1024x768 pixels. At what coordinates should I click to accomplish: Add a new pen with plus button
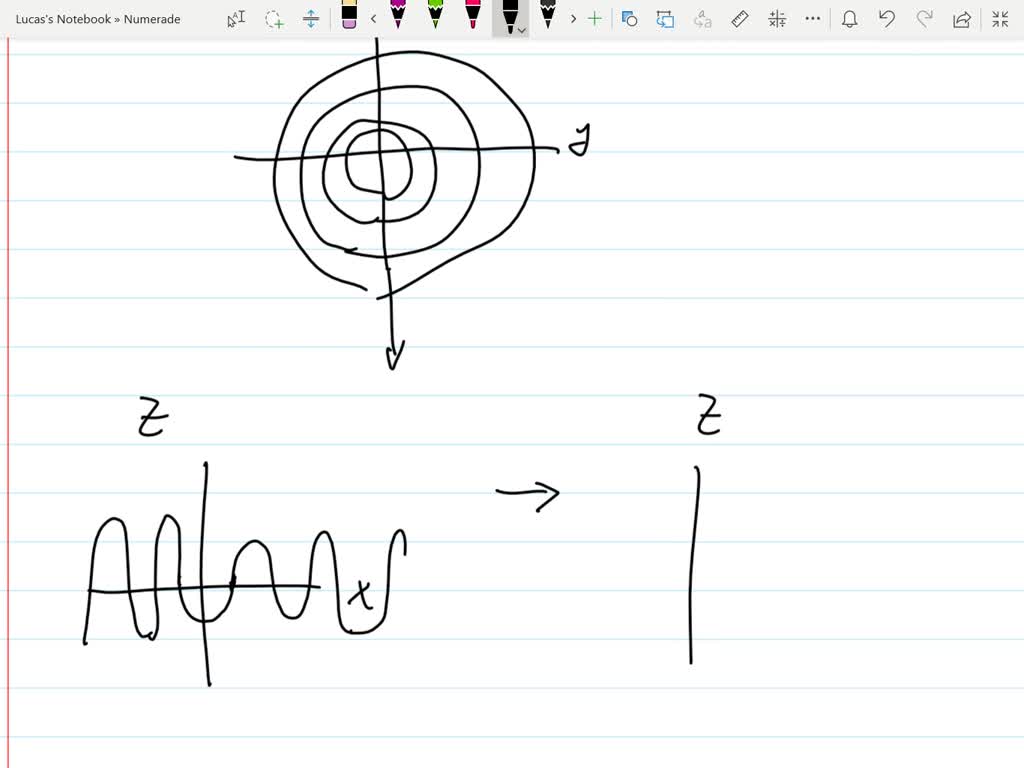[x=594, y=18]
